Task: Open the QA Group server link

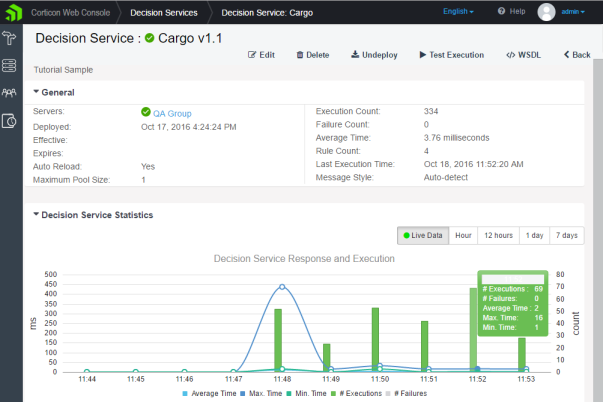Action: pos(172,113)
